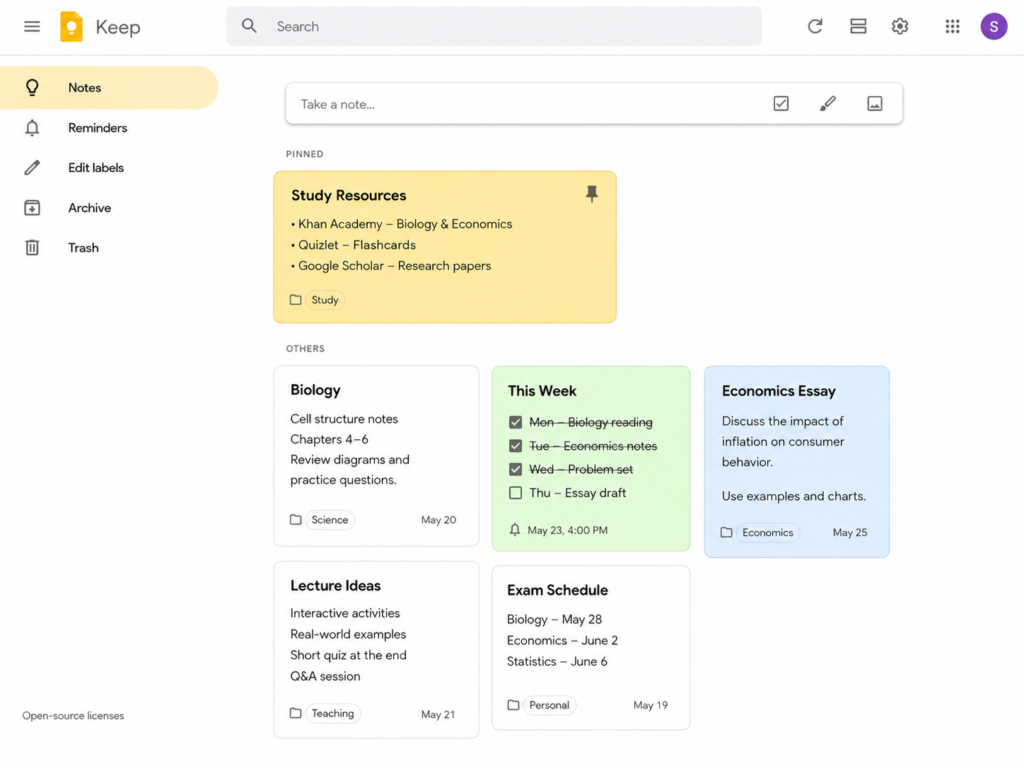Click the search magnifier icon
This screenshot has width=1024, height=768.
pyautogui.click(x=249, y=26)
